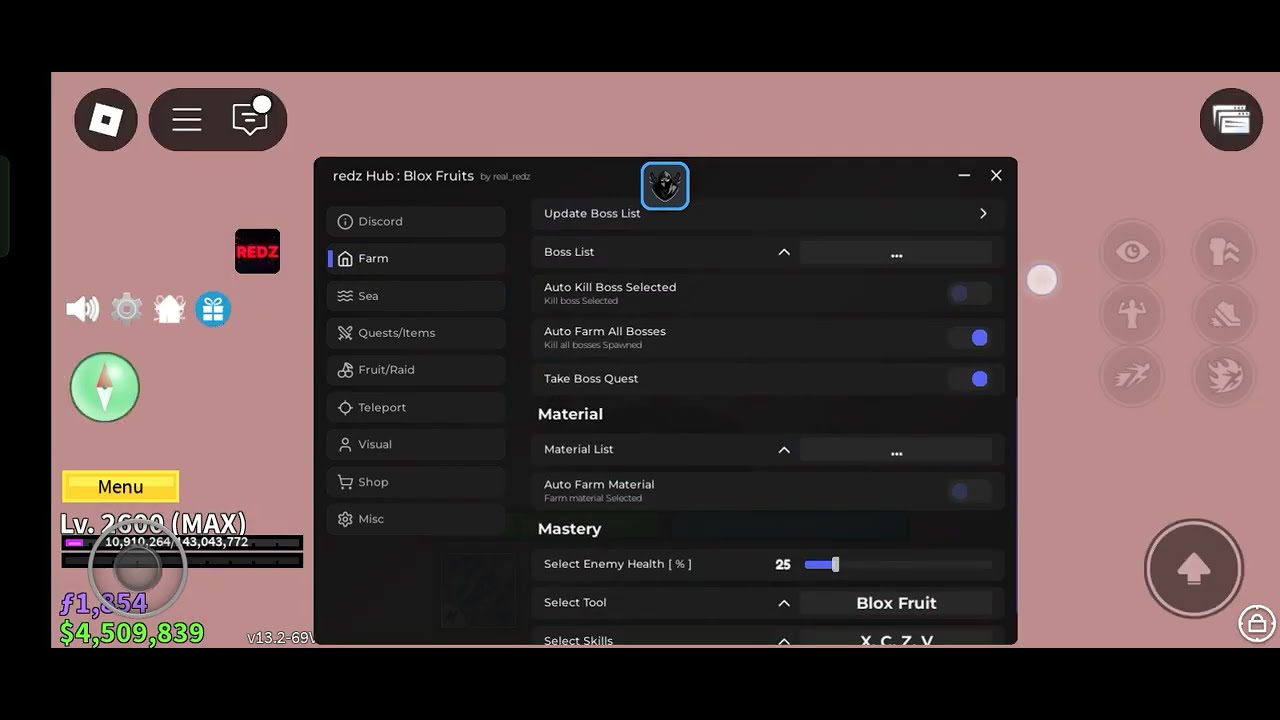Tap the jump up-arrow button
Image resolution: width=1280 pixels, height=720 pixels.
click(x=1193, y=569)
